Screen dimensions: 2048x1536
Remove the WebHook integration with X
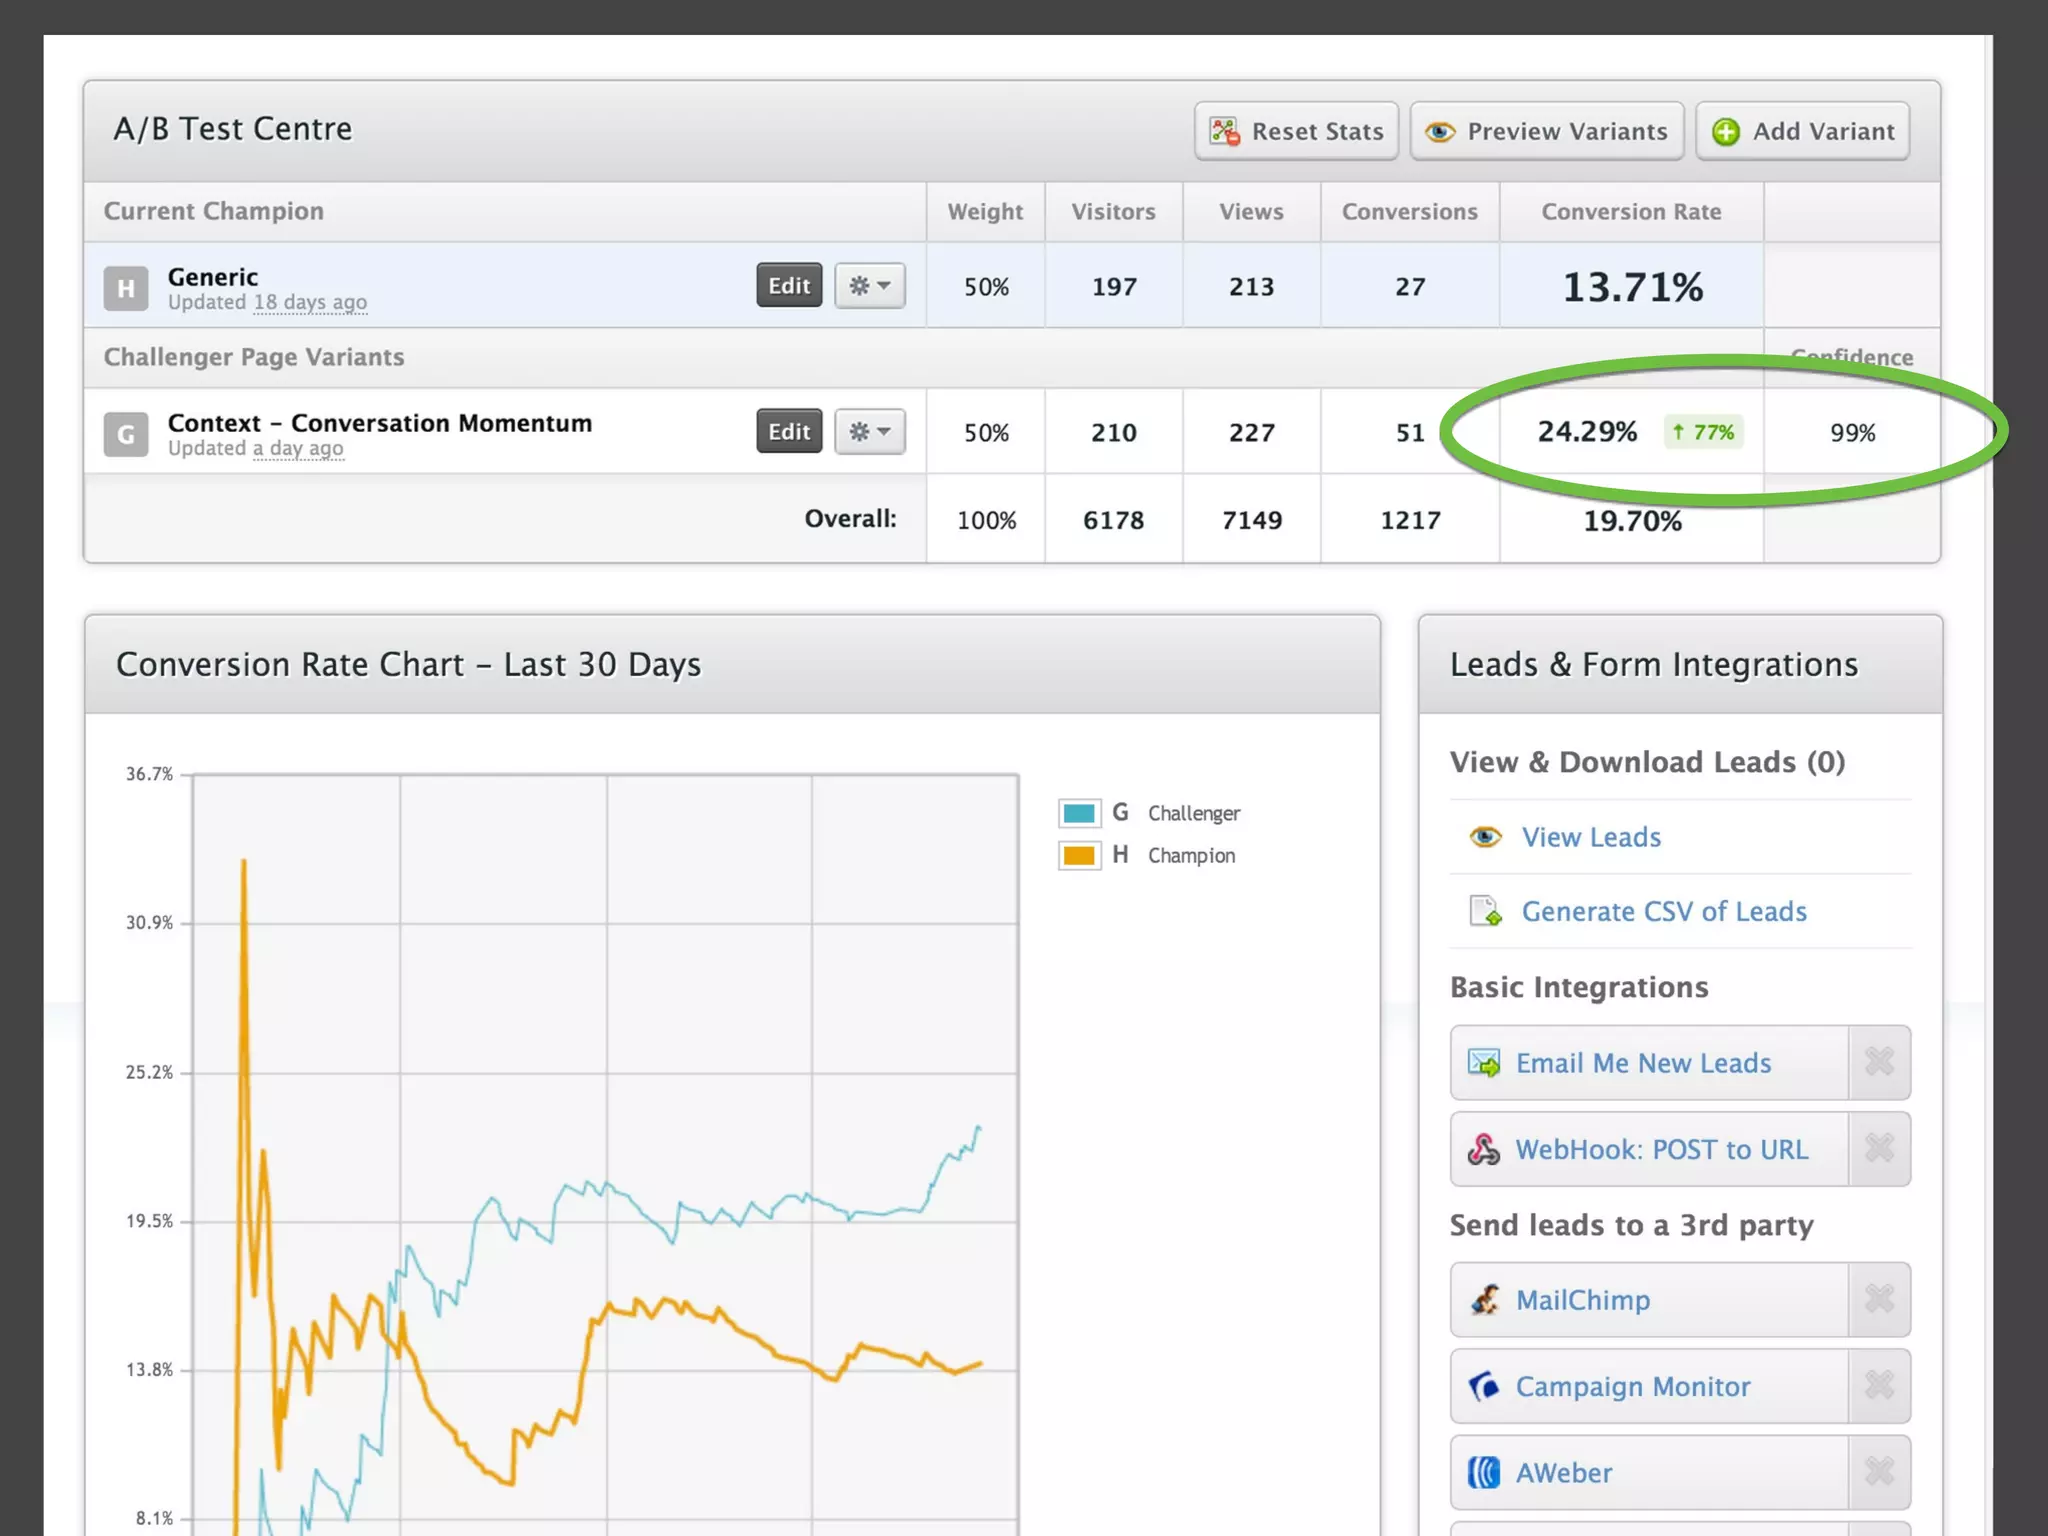pyautogui.click(x=1879, y=1149)
